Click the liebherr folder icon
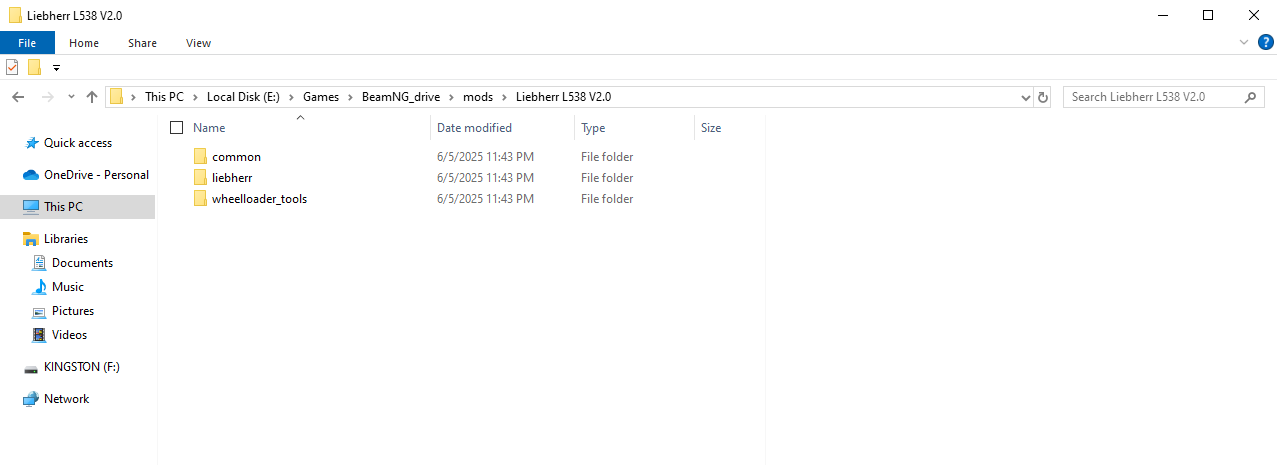The image size is (1278, 465). (x=200, y=178)
